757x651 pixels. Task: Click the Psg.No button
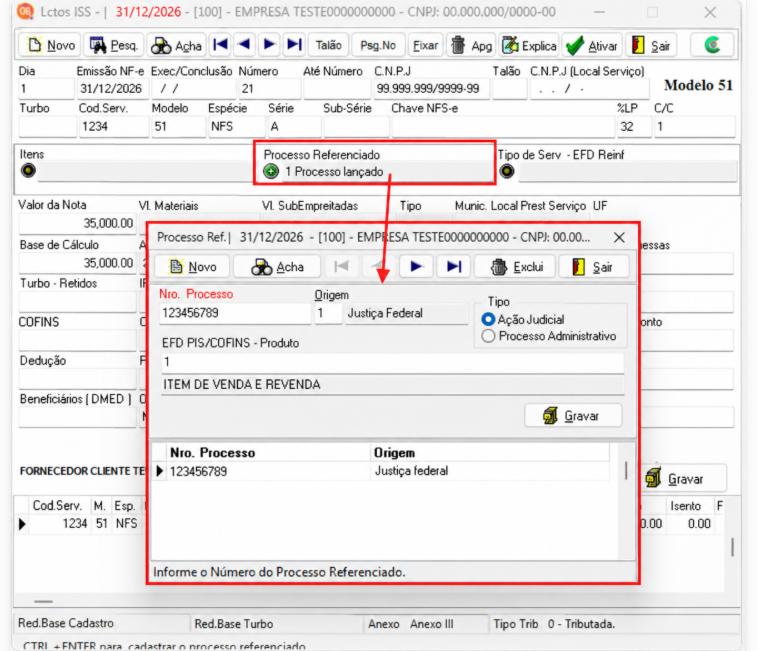378,45
